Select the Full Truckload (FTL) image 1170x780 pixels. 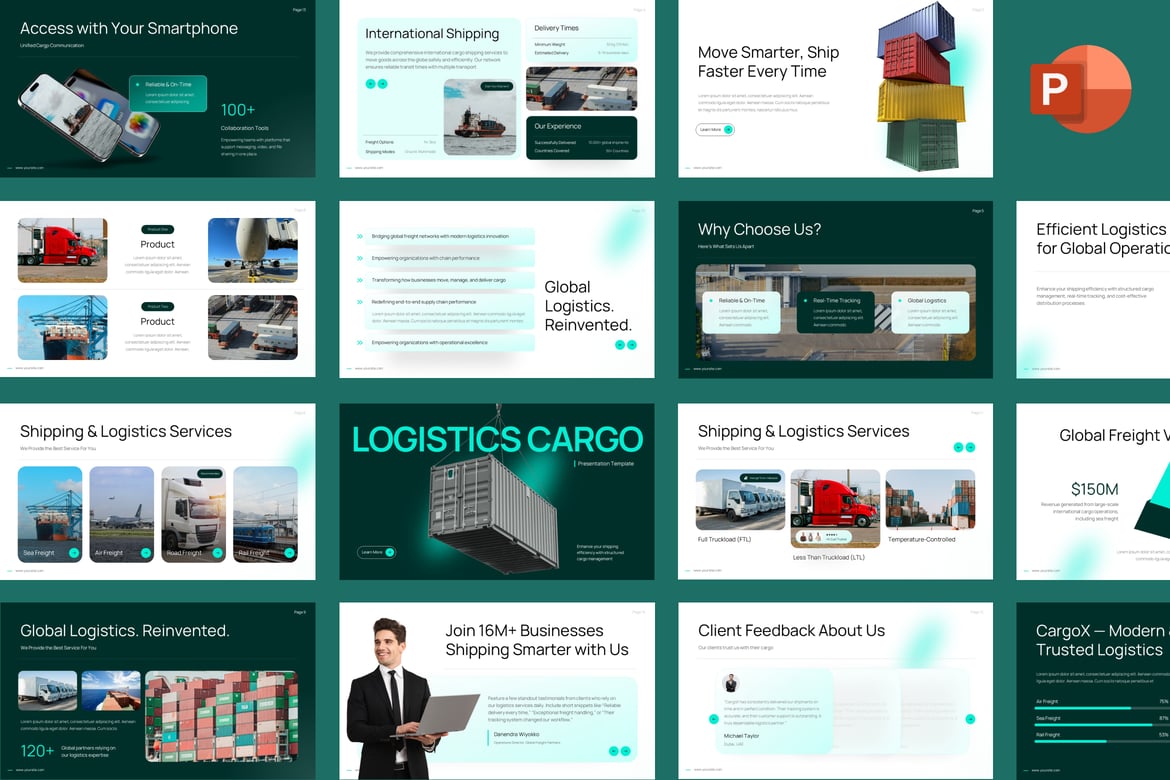coord(740,499)
